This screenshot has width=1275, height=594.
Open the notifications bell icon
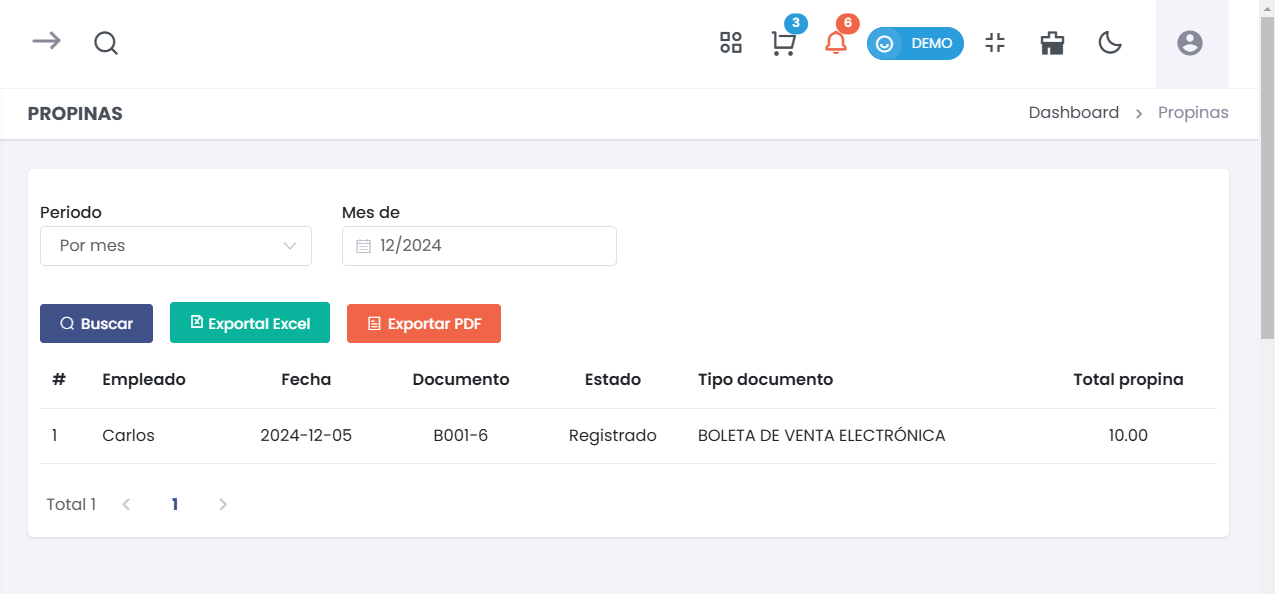[836, 44]
